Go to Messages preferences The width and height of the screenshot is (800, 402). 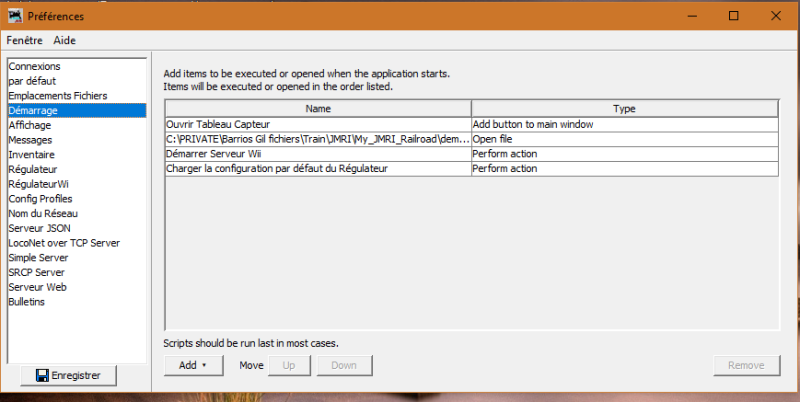point(30,140)
